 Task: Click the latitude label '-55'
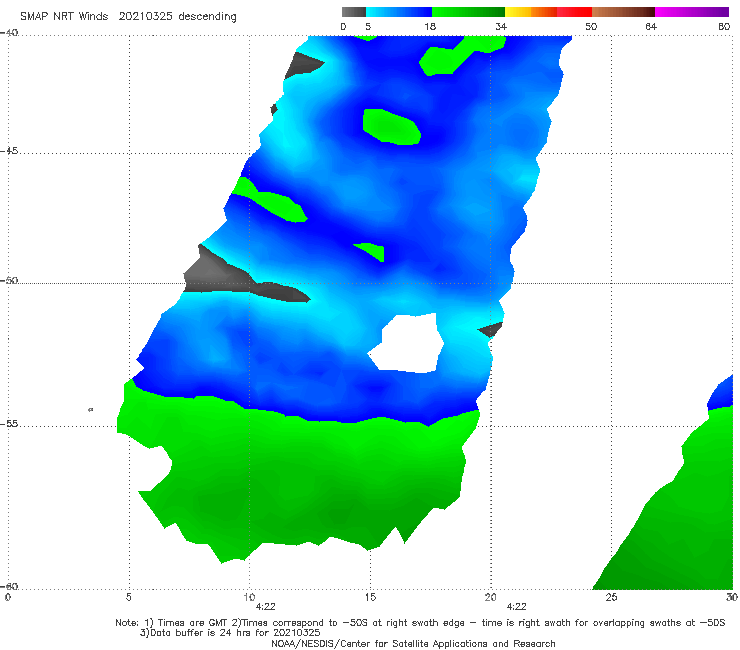9,424
